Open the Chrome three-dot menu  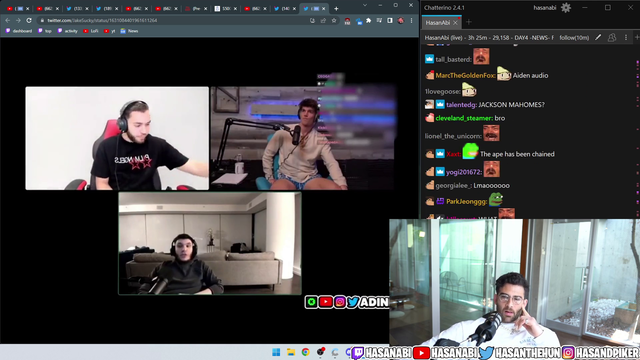(411, 20)
